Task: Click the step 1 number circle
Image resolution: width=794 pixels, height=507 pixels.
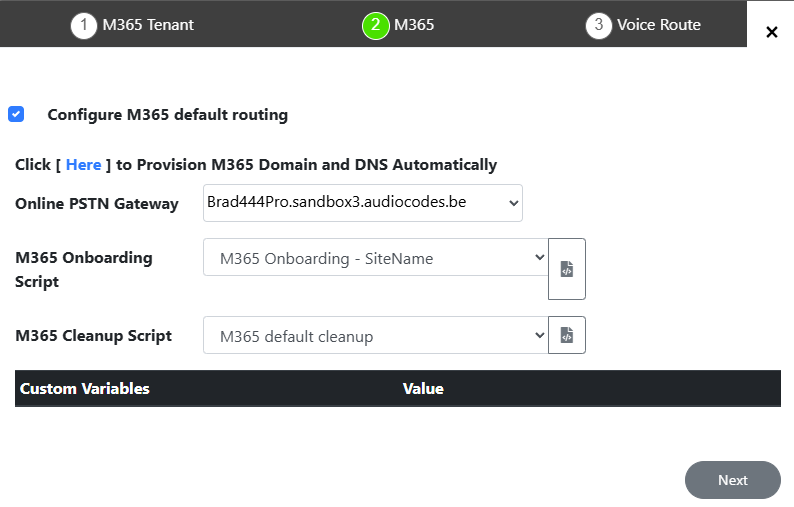Action: pos(84,25)
